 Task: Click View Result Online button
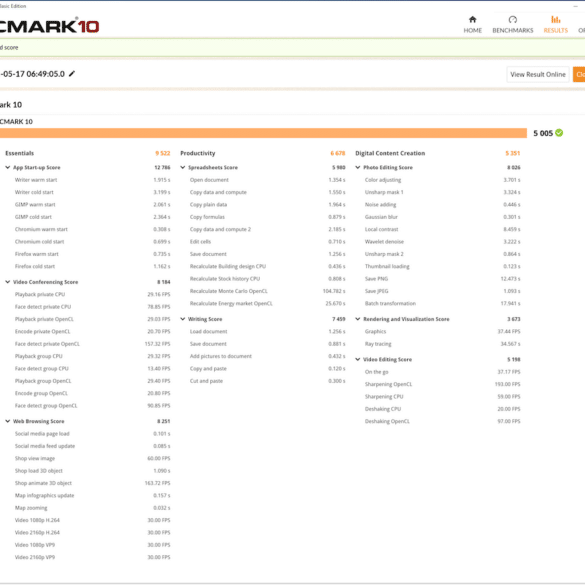(x=538, y=74)
